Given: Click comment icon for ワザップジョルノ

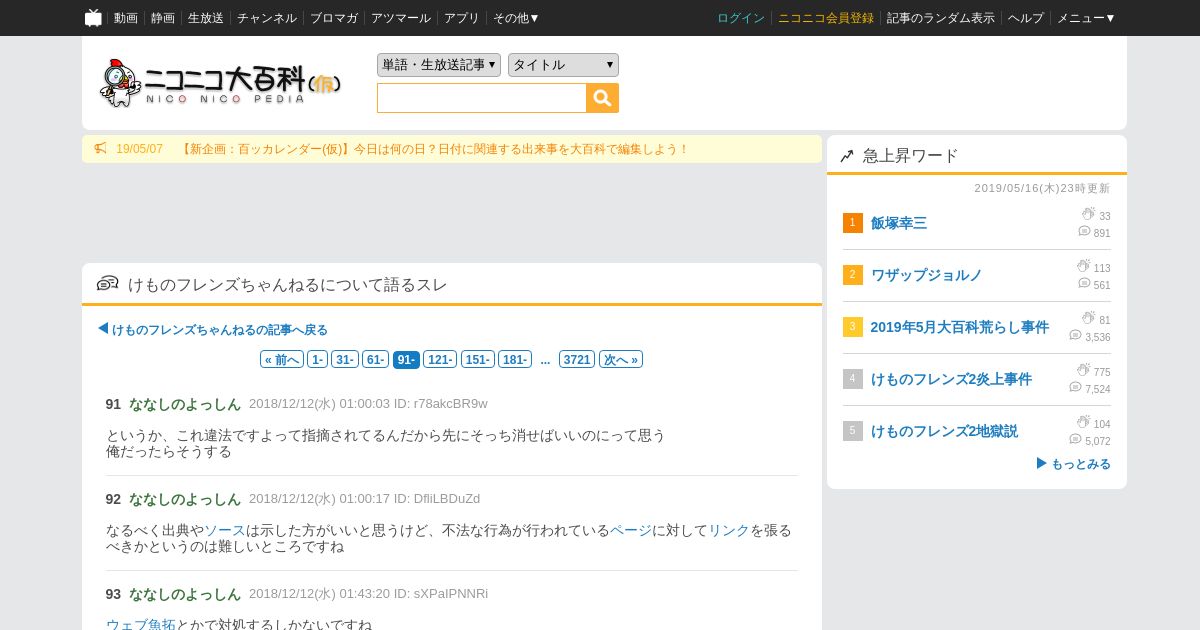Looking at the screenshot, I should [x=1084, y=283].
